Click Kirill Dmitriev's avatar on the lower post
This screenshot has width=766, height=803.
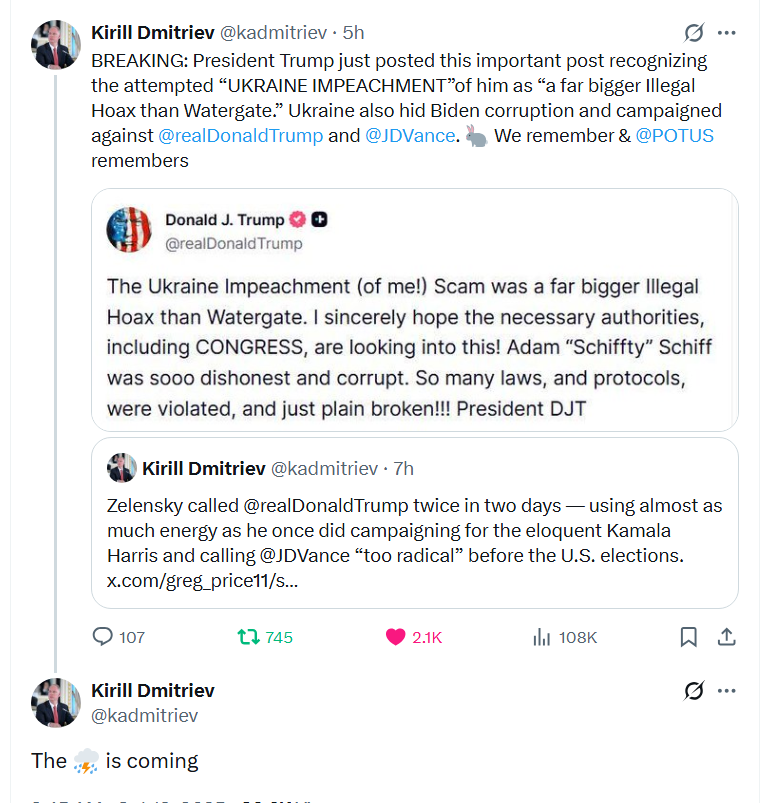pos(55,701)
